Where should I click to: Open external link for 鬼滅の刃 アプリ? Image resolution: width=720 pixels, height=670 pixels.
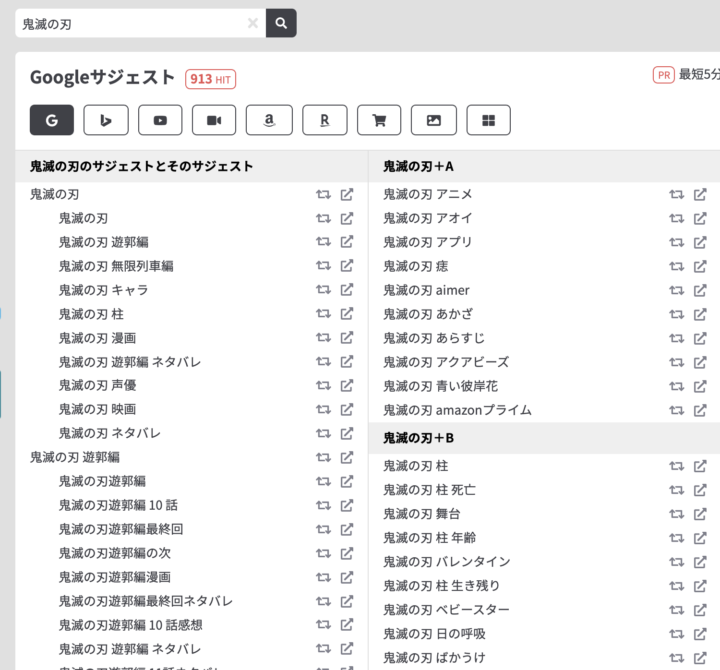pyautogui.click(x=700, y=242)
